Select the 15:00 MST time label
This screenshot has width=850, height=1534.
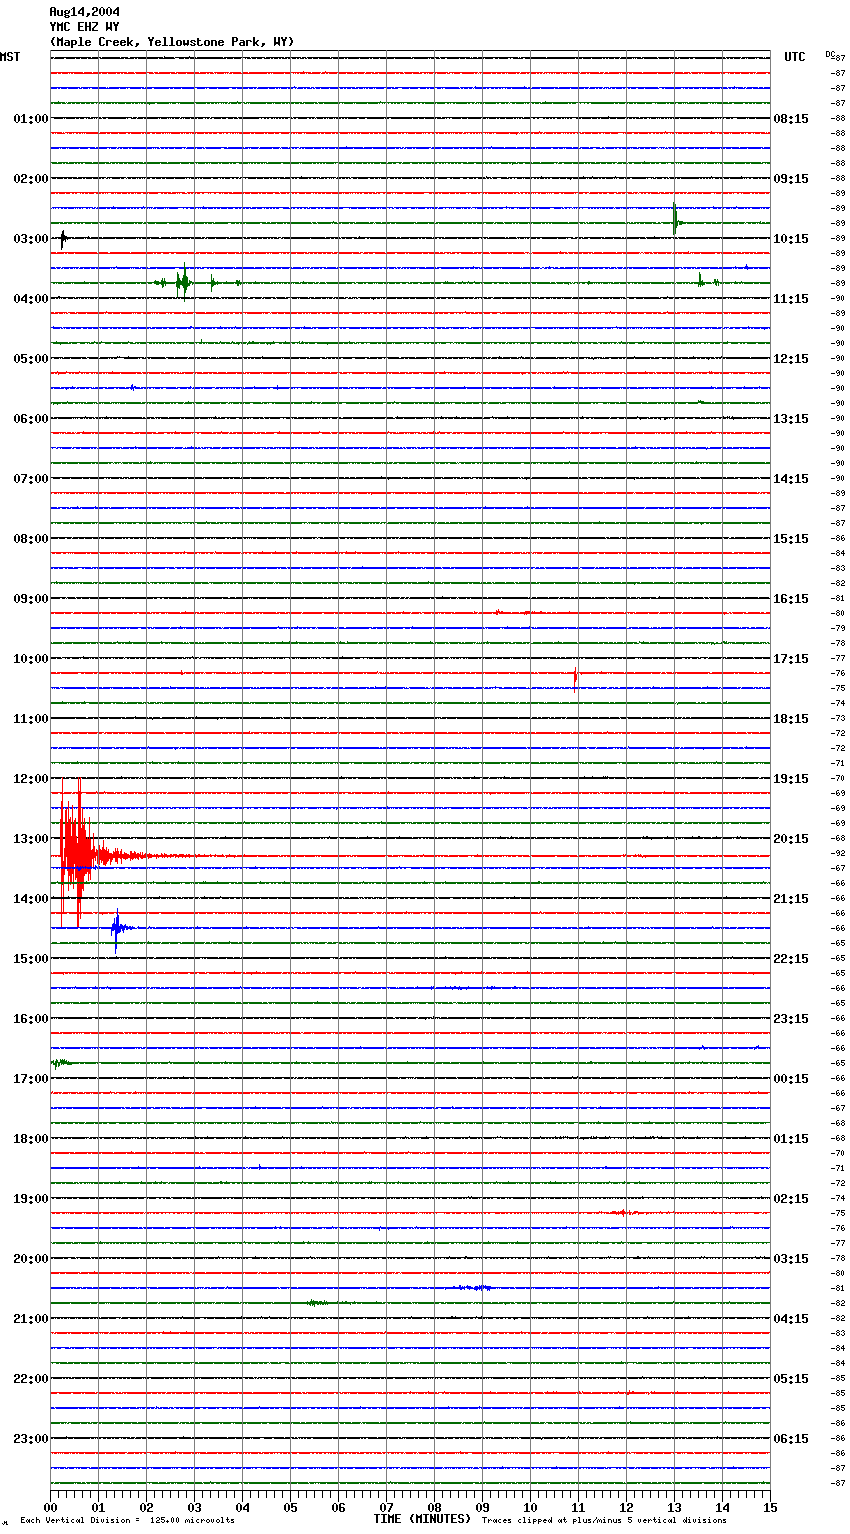(x=31, y=959)
